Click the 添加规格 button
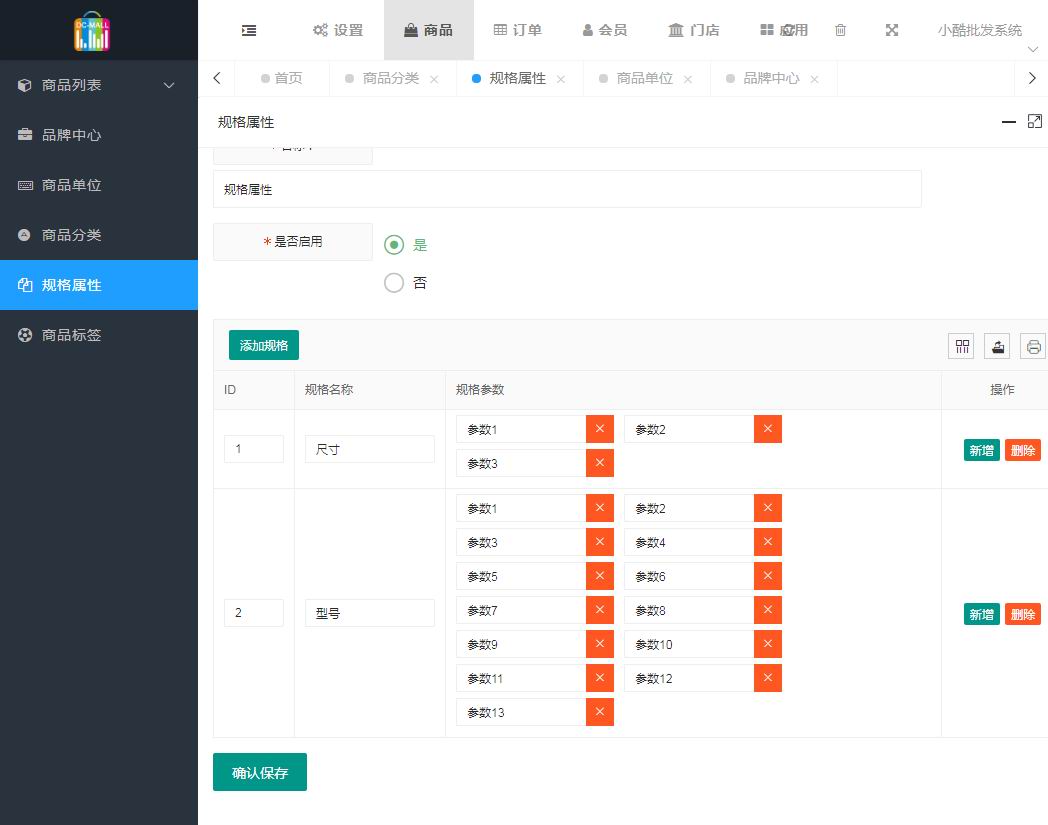 point(264,345)
